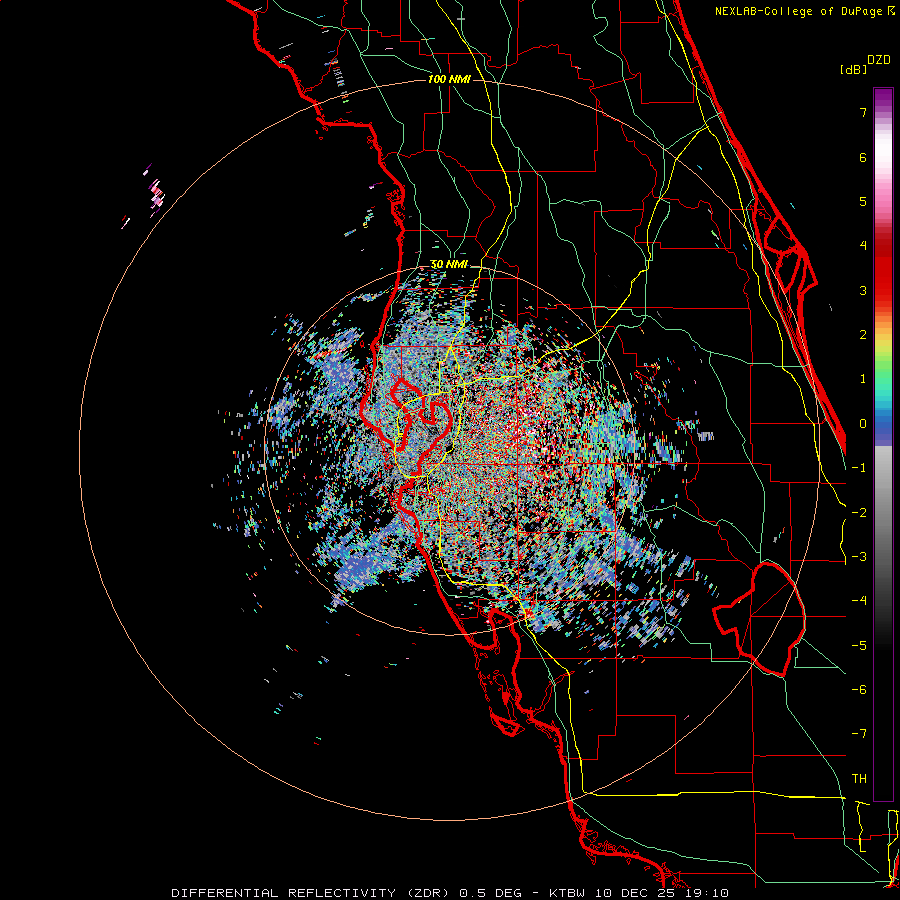Click the -7 value on color scale
This screenshot has height=900, width=900.
859,734
